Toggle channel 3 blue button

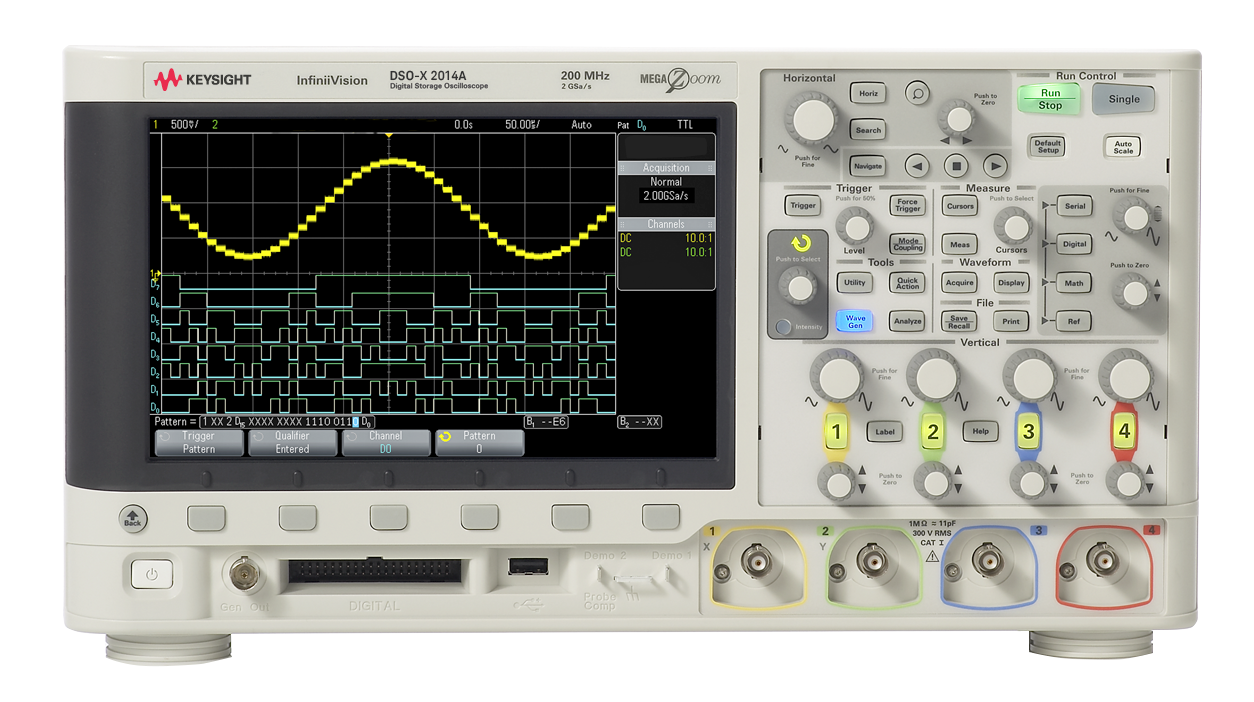[1027, 432]
